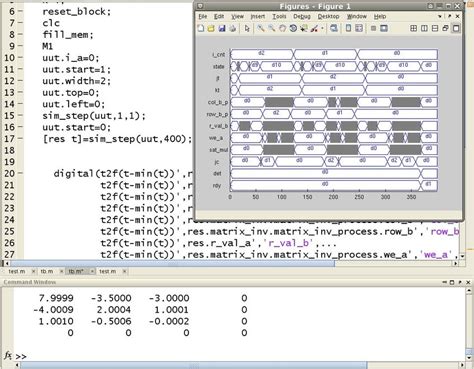Open the Debug menu in Figures window
474x369 pixels.
coord(302,16)
